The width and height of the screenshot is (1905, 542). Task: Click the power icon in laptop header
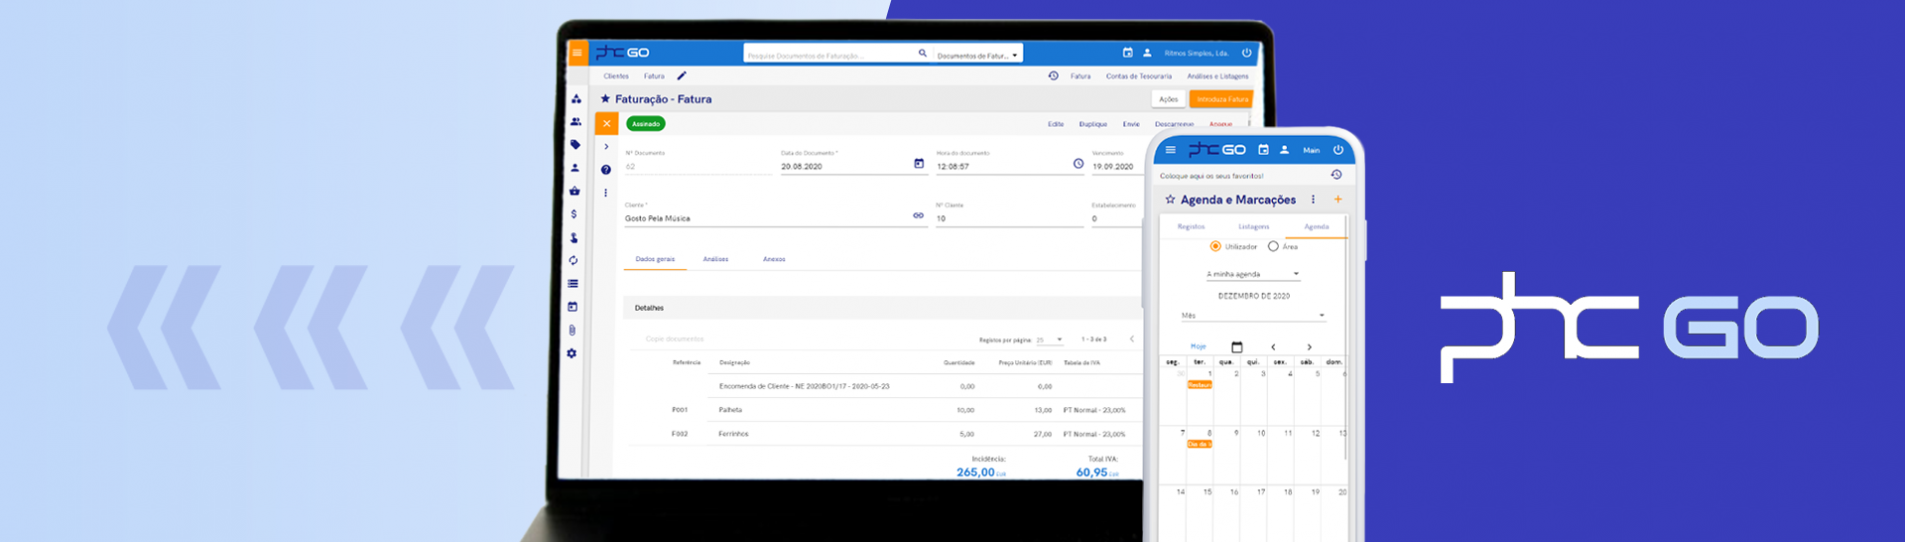tap(1246, 53)
